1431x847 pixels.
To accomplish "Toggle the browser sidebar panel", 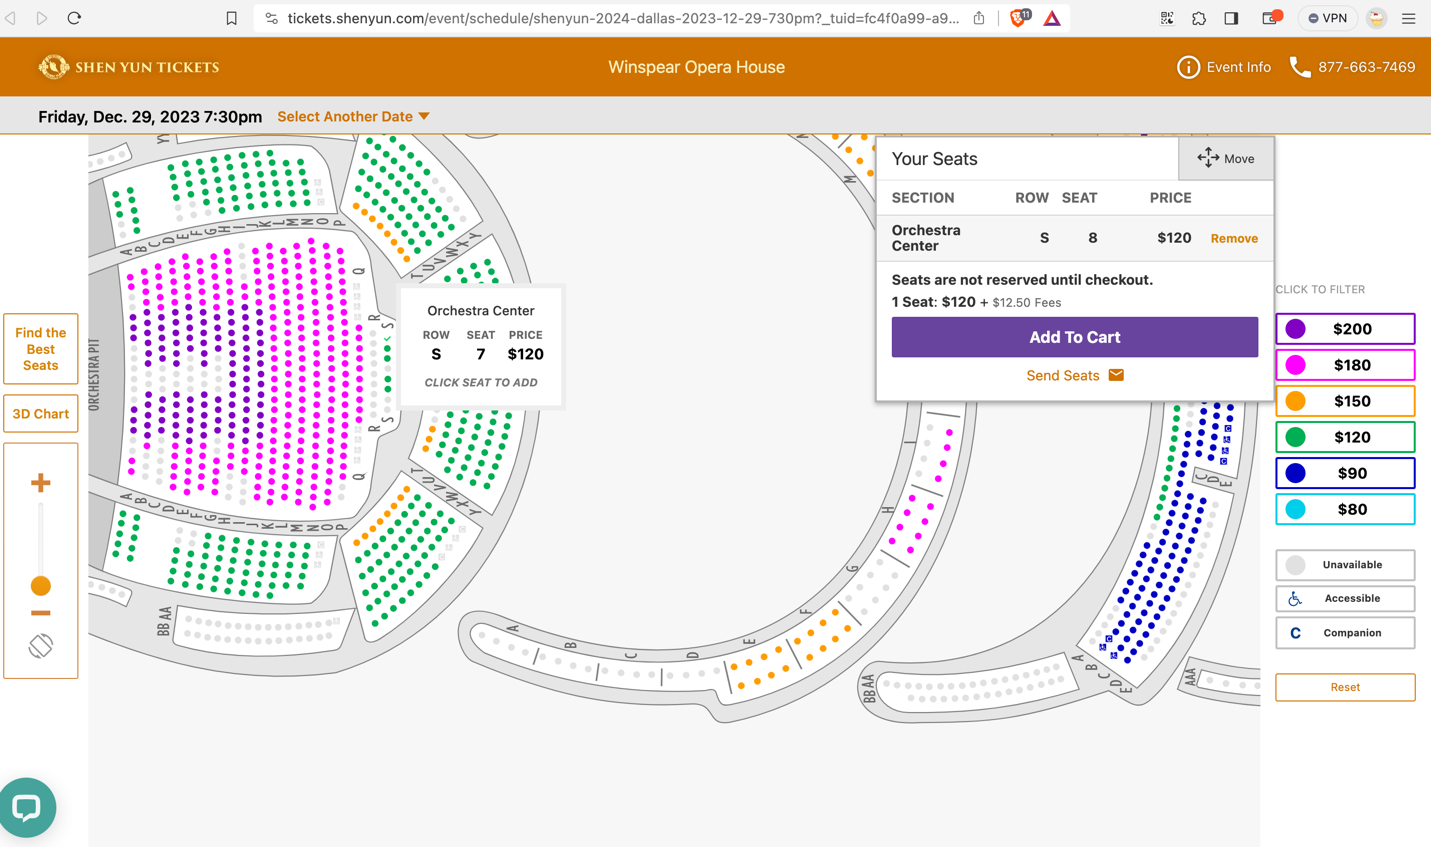I will (1231, 18).
